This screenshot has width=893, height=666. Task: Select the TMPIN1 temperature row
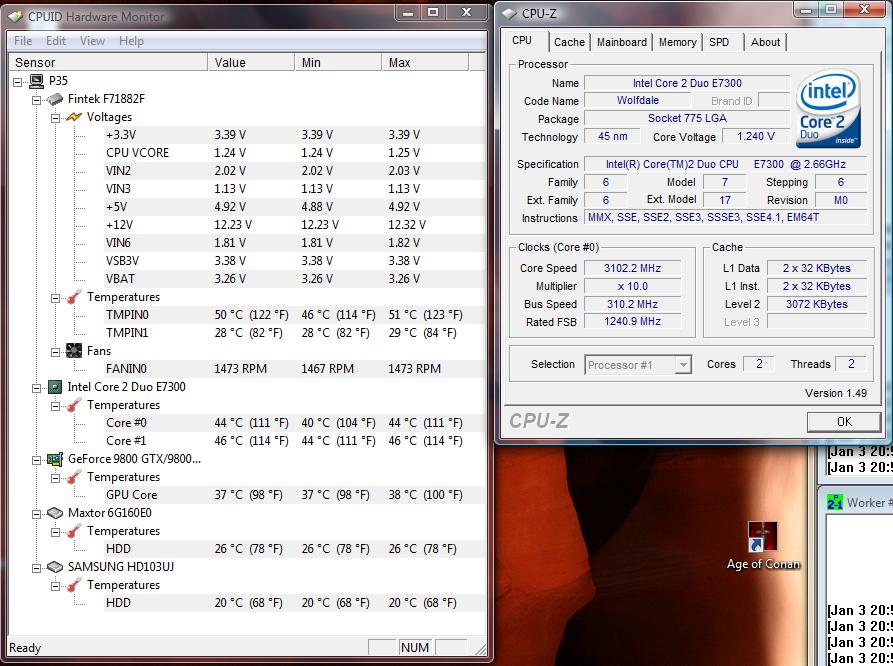pos(293,333)
